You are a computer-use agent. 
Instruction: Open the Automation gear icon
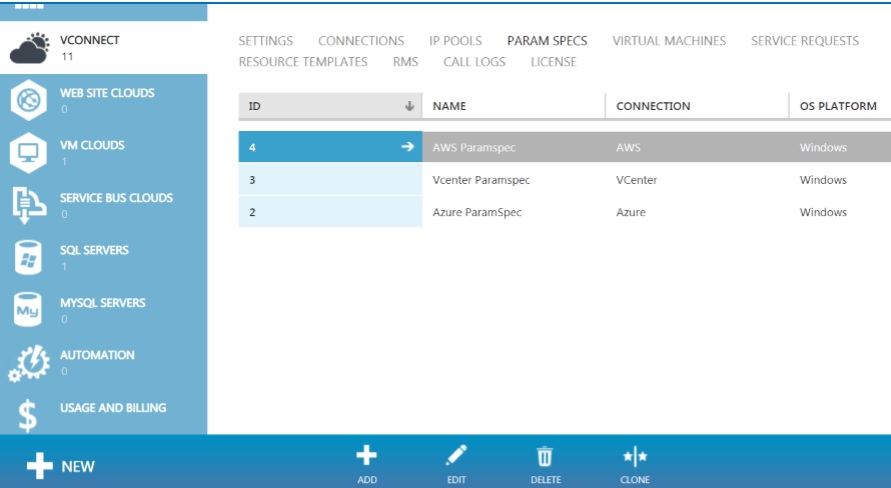click(29, 362)
